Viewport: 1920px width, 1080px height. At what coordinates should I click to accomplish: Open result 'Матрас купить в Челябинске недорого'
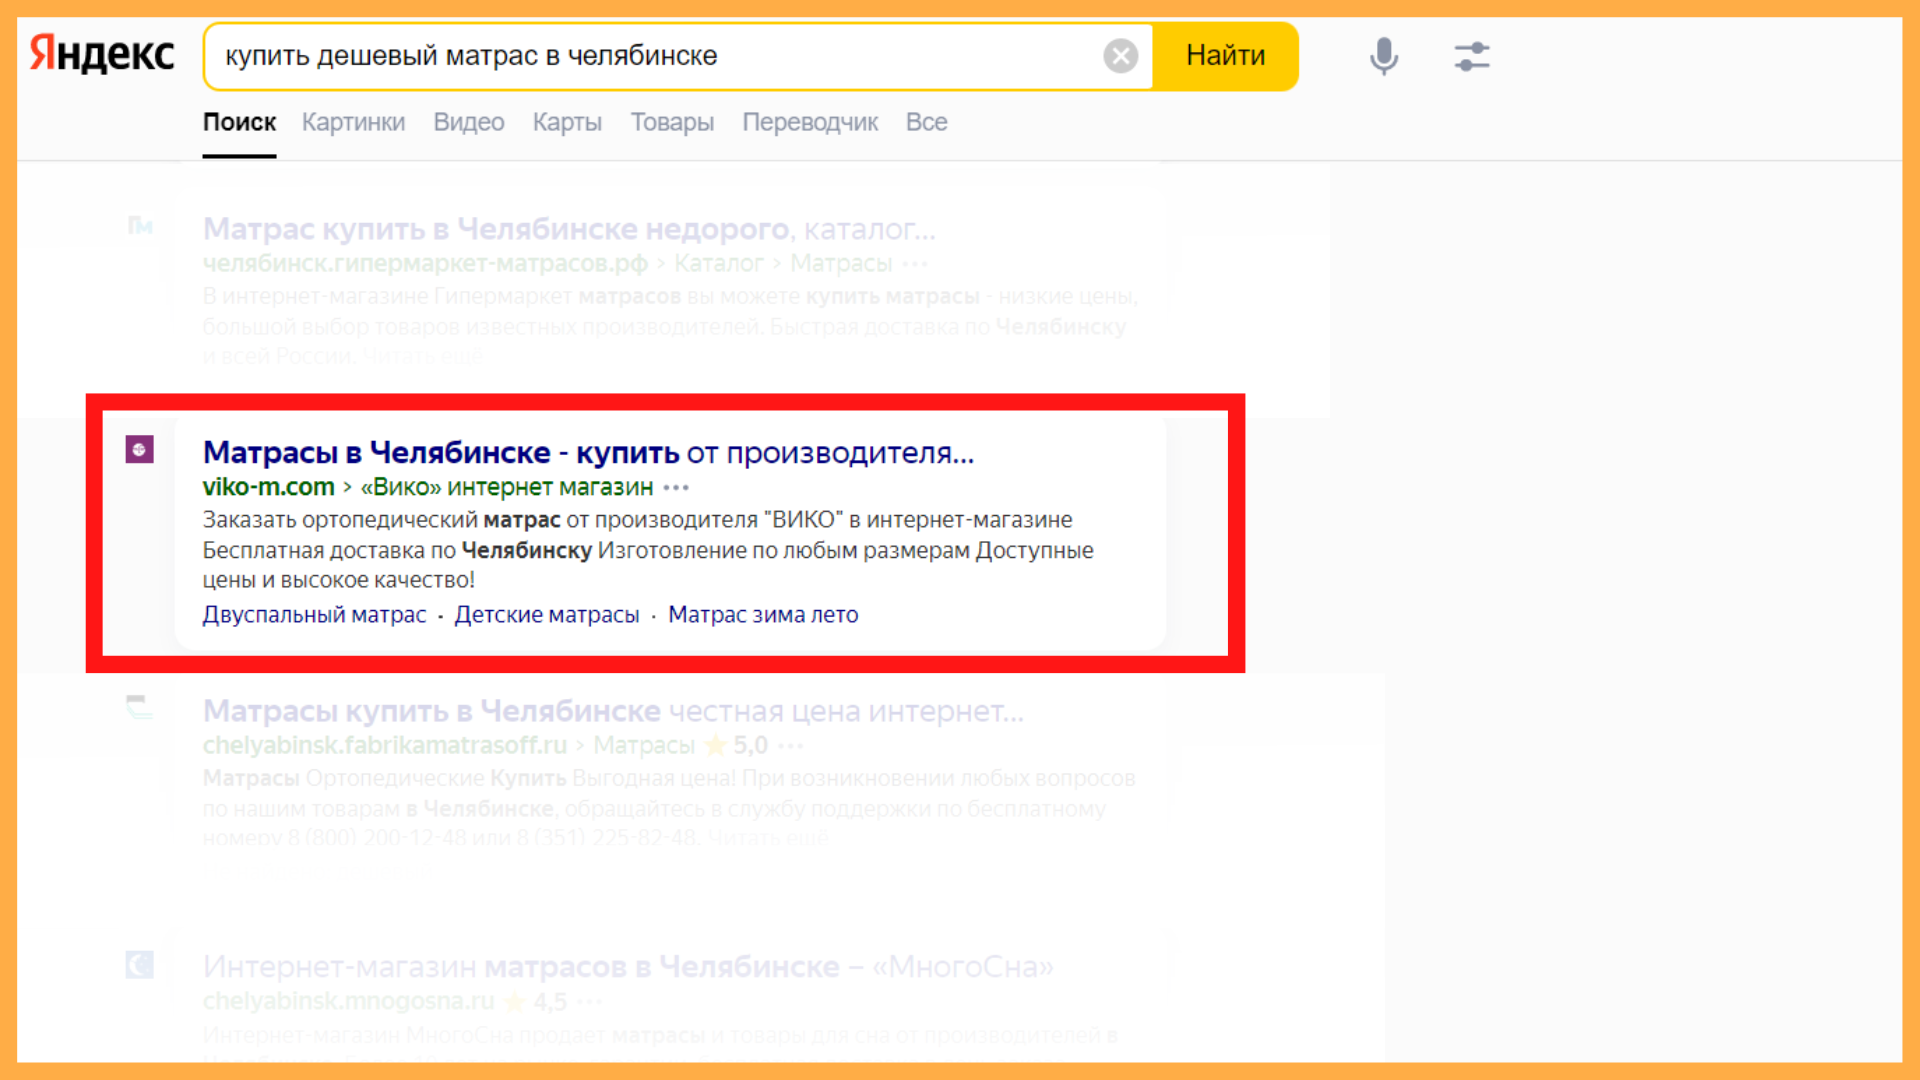pyautogui.click(x=569, y=229)
